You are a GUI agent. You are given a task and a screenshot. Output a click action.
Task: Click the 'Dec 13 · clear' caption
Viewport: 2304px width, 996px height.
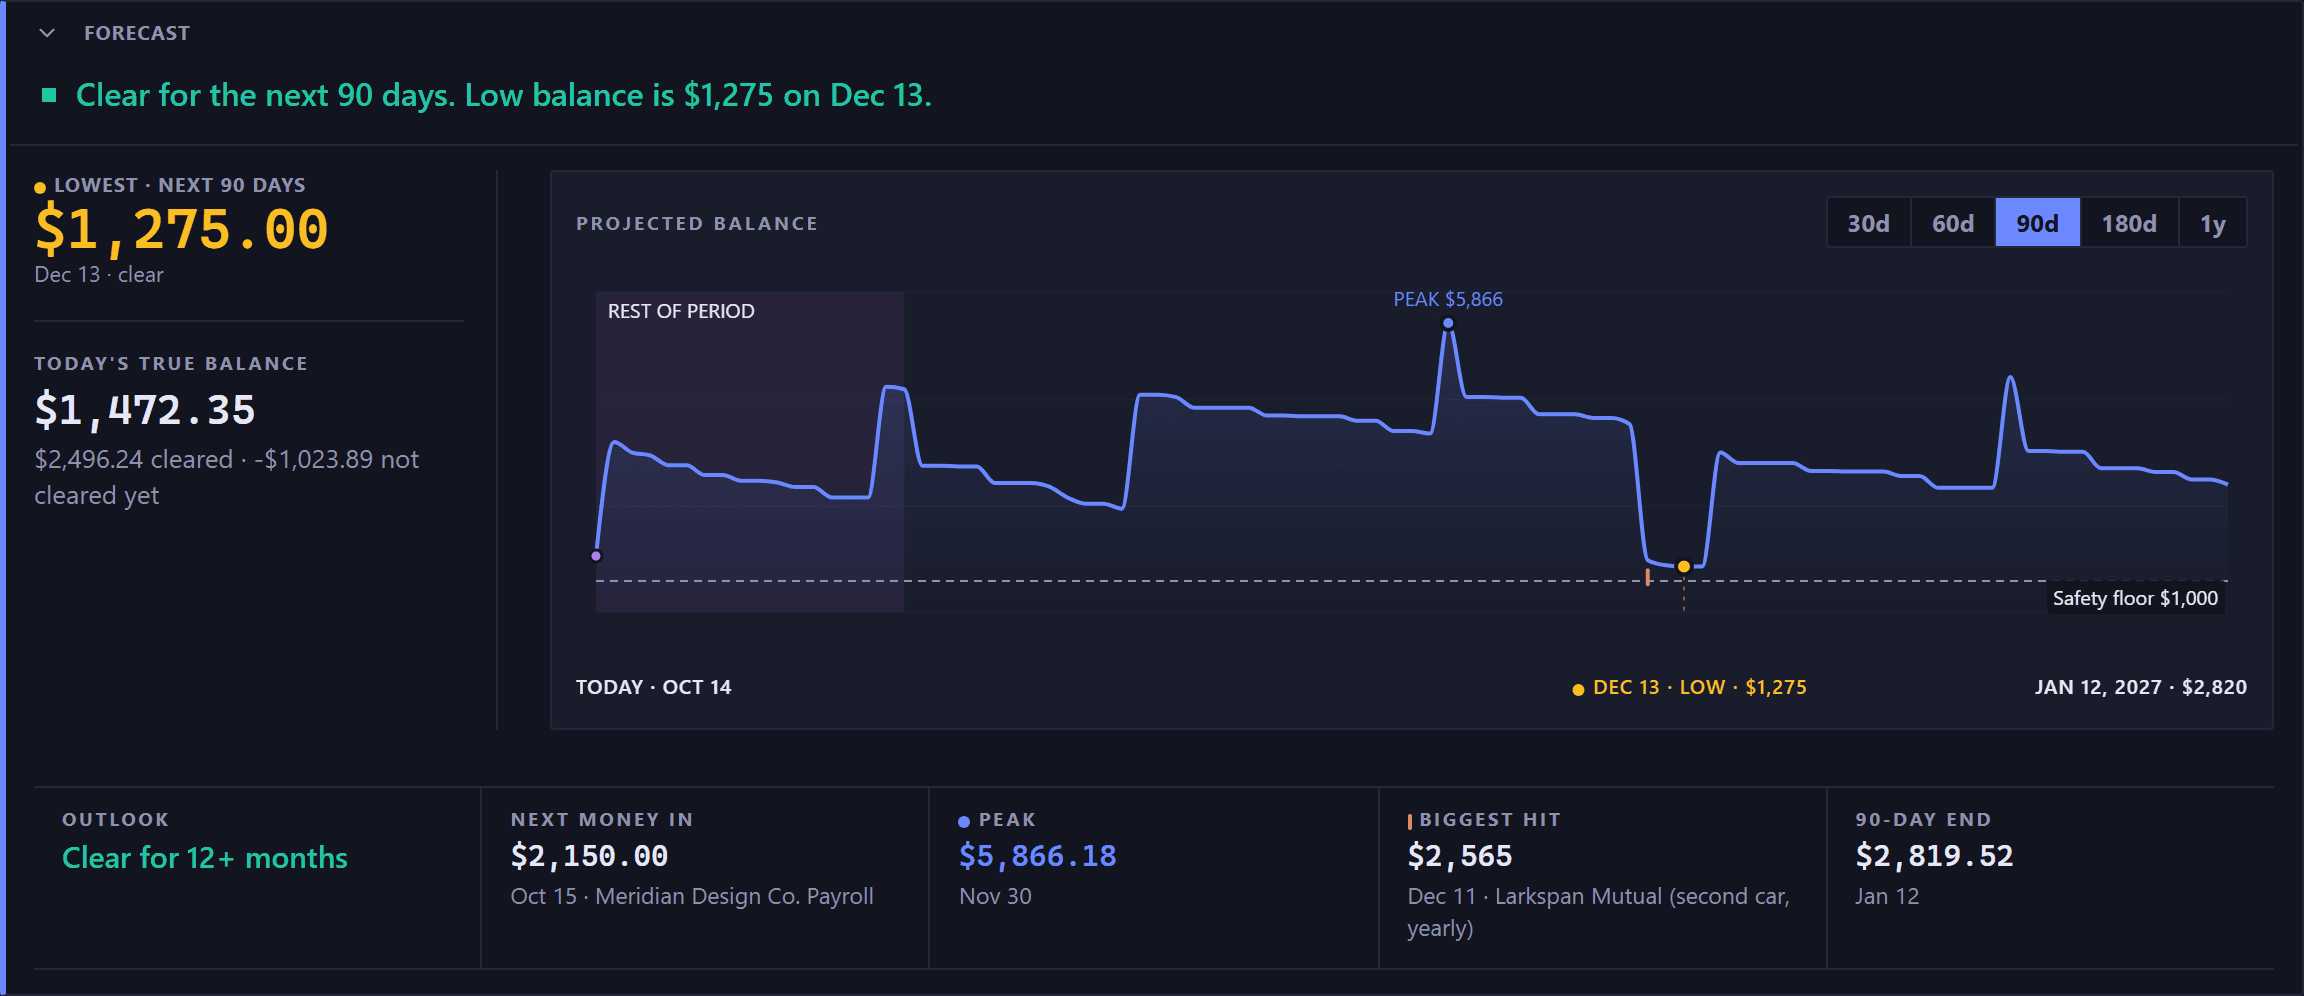(x=99, y=274)
